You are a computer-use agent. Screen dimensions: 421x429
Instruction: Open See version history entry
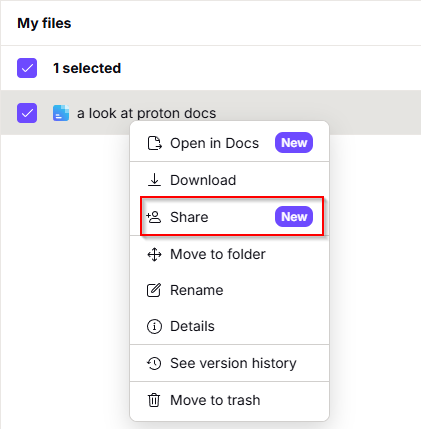pyautogui.click(x=229, y=363)
